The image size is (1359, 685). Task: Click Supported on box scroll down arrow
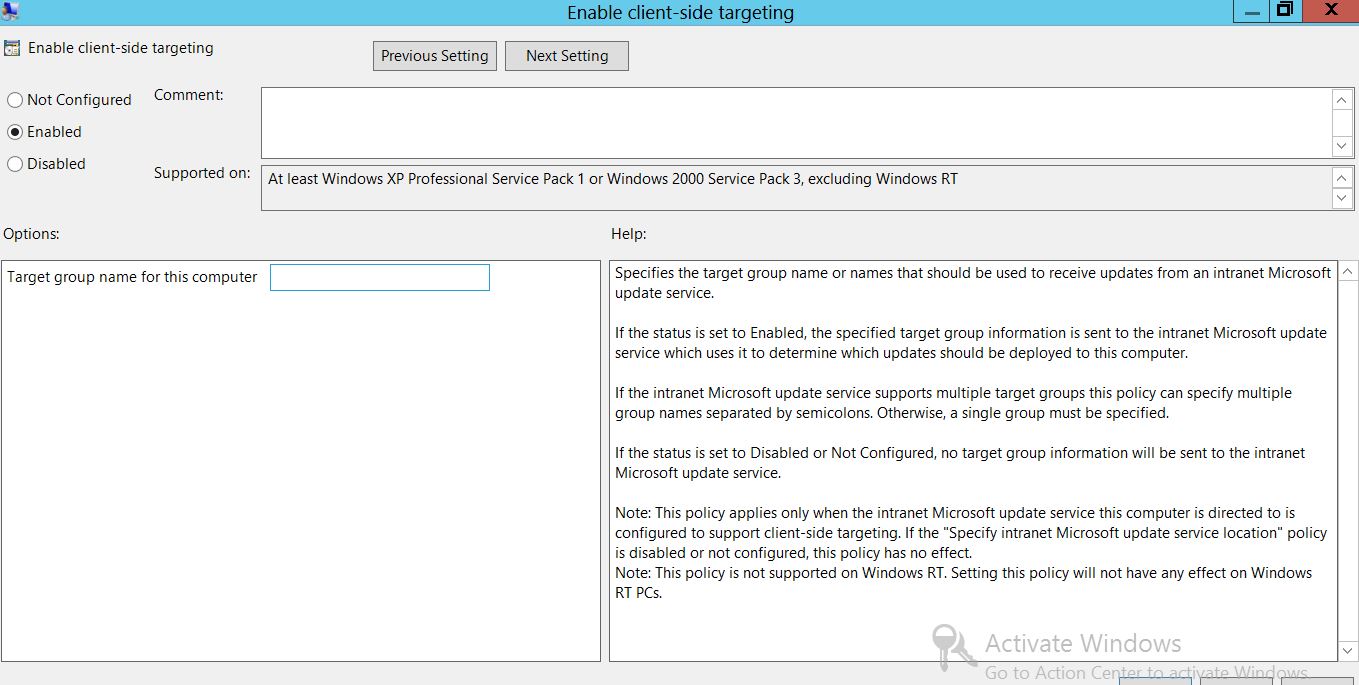[x=1342, y=198]
